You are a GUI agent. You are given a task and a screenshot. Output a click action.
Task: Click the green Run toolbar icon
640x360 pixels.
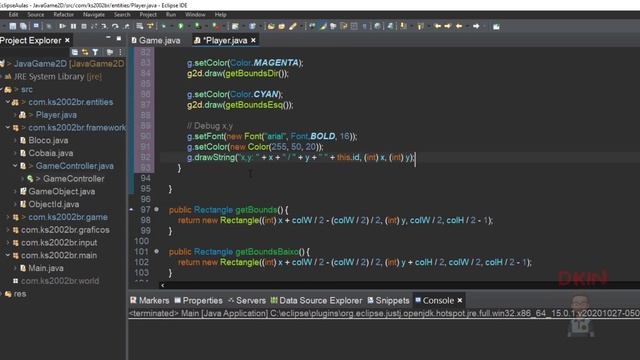[x=180, y=26]
